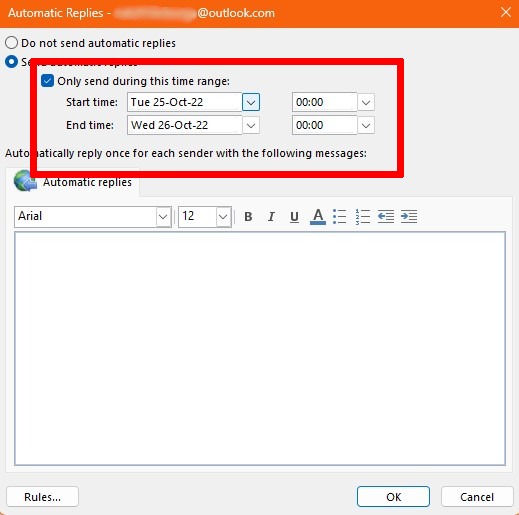Cancel the Automatic Replies dialog
519x515 pixels.
pyautogui.click(x=477, y=497)
